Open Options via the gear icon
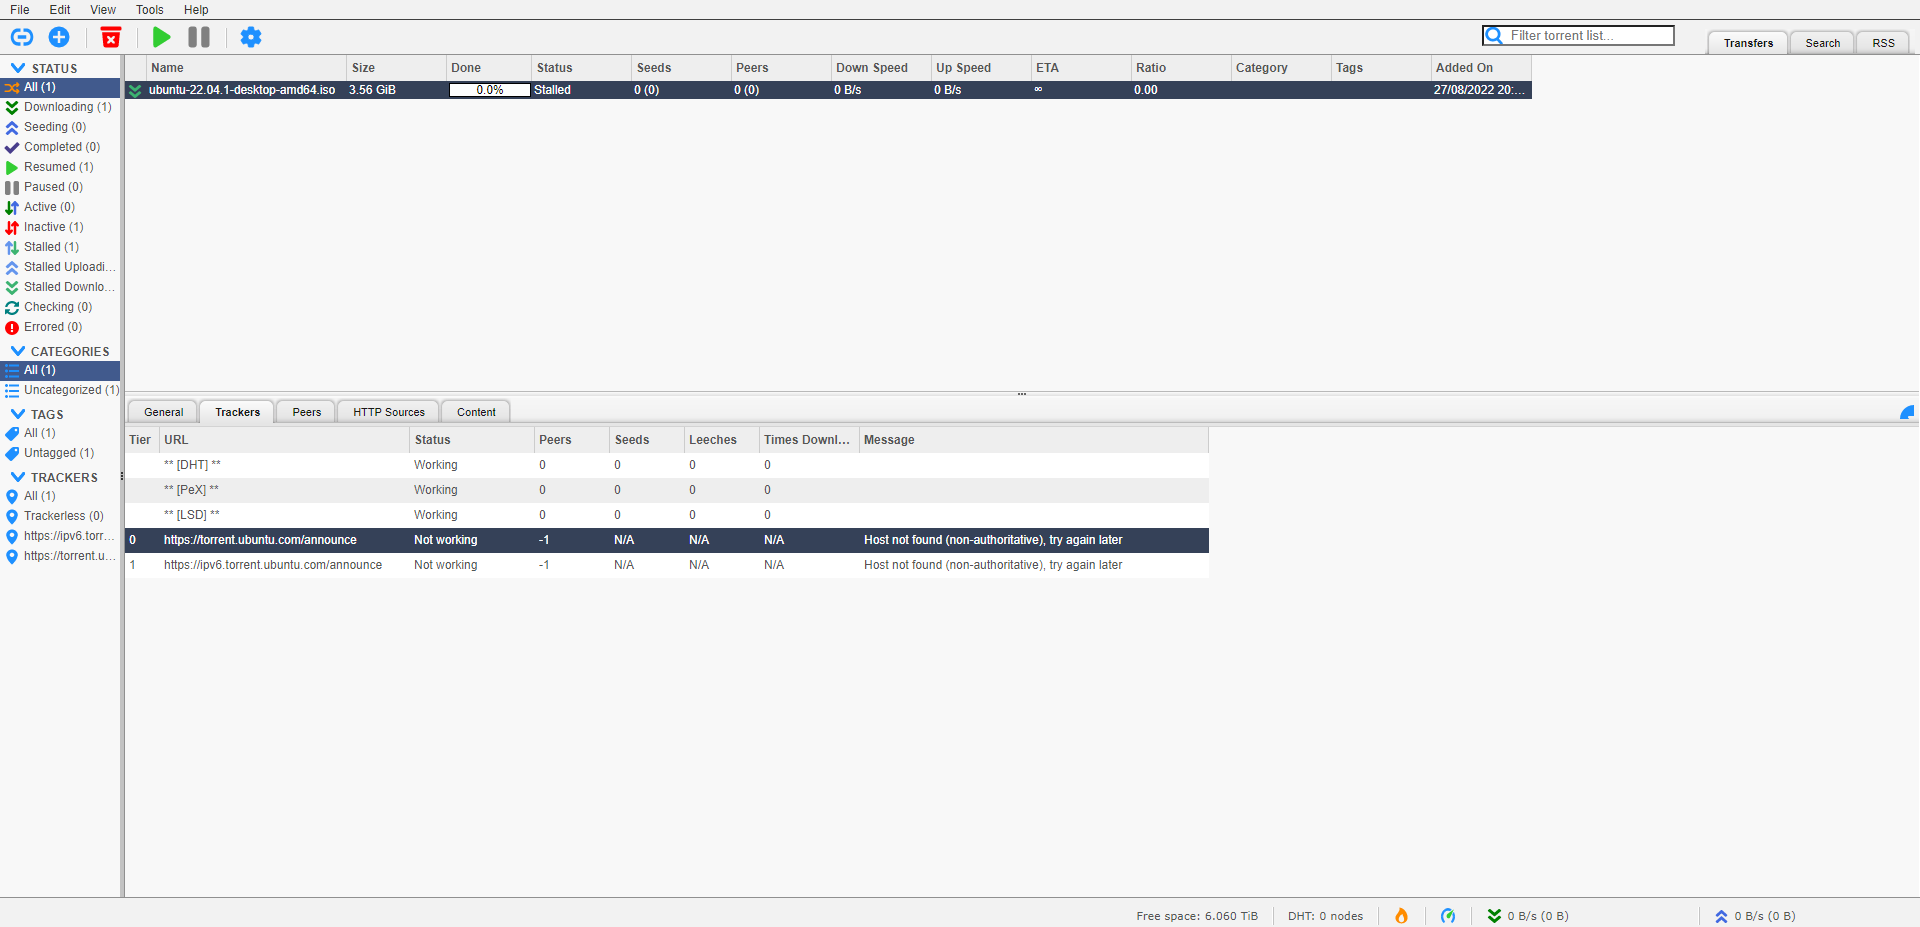The height and width of the screenshot is (927, 1920). [x=251, y=37]
